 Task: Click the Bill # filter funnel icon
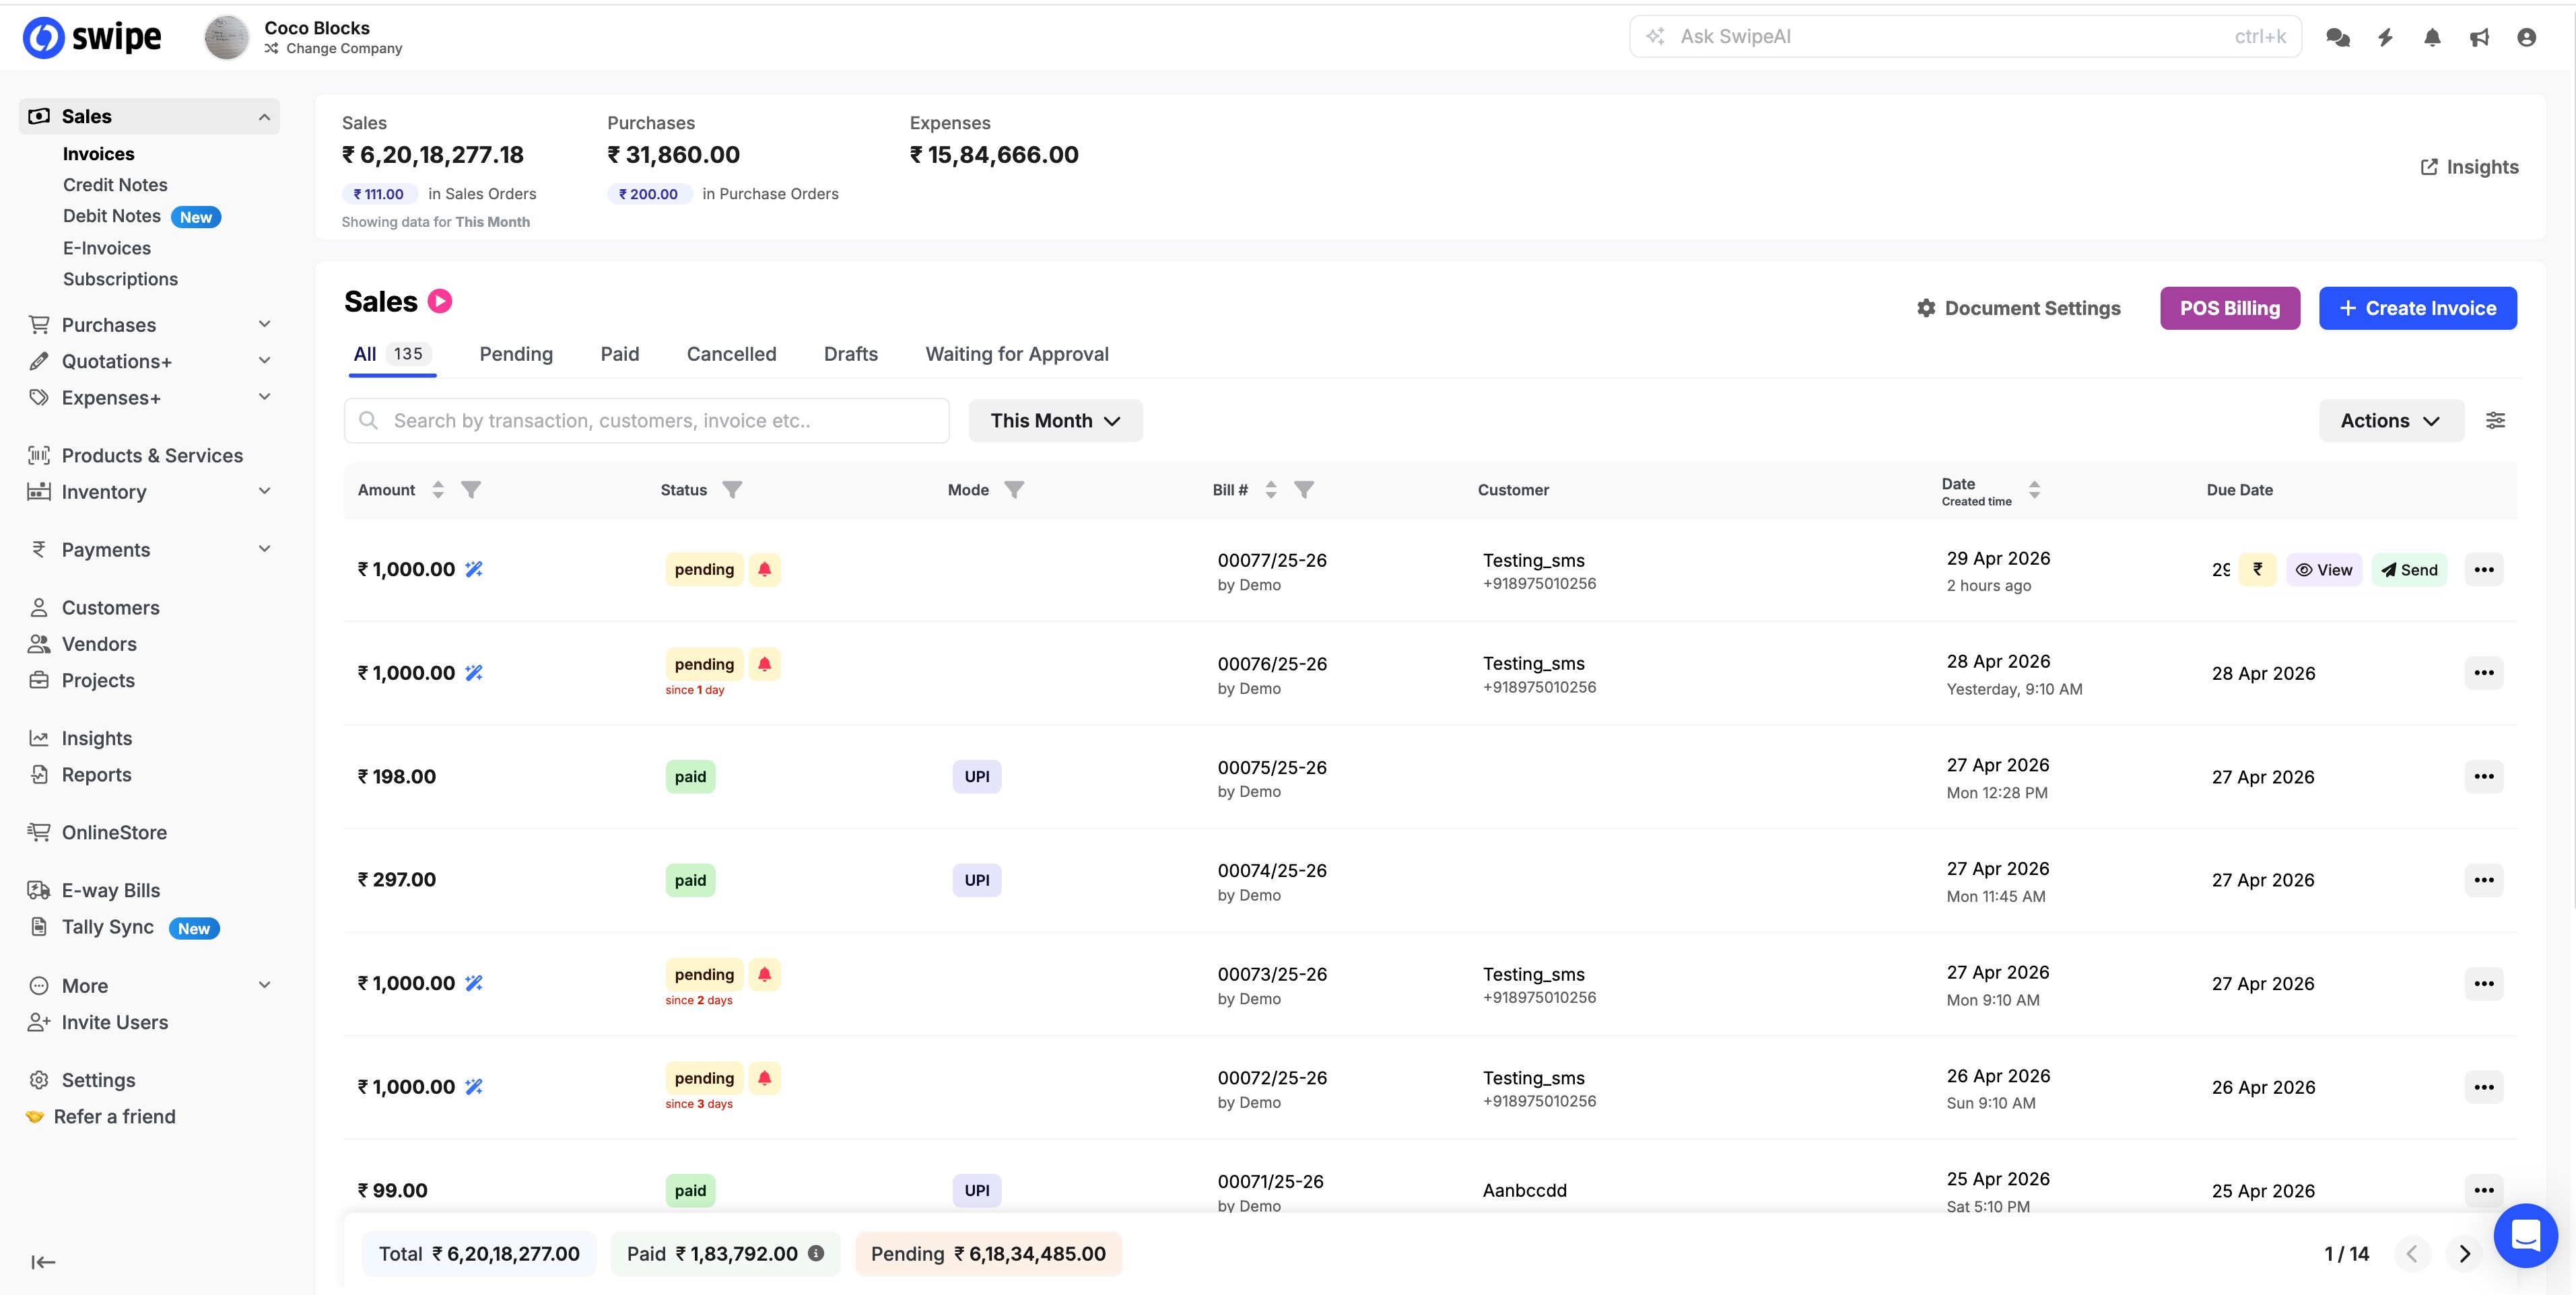tap(1304, 489)
